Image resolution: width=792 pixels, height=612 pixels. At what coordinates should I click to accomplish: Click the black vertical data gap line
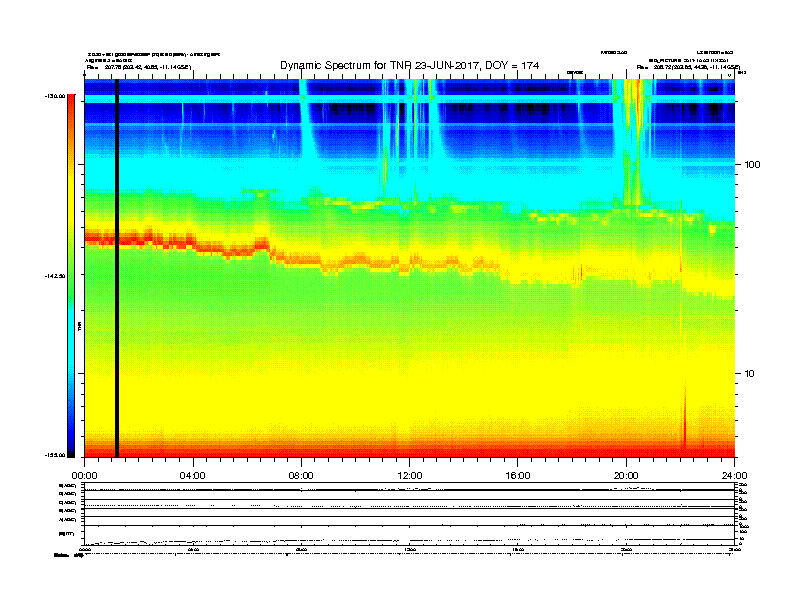(117, 268)
